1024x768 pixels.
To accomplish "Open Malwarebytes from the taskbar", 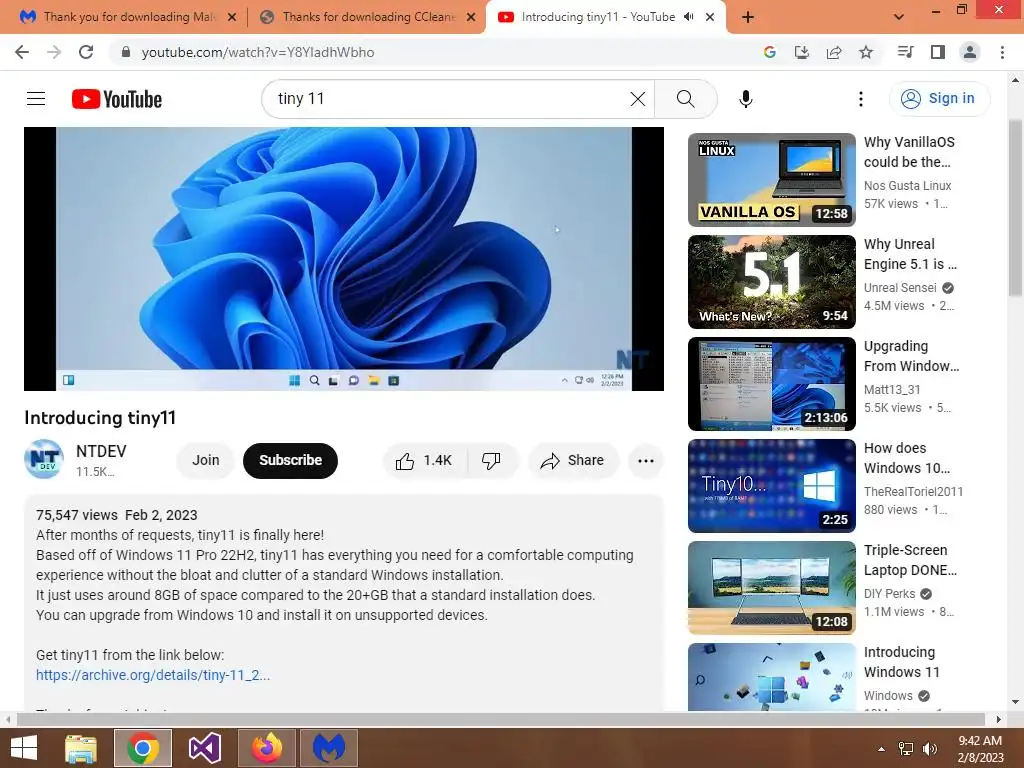I will click(328, 748).
